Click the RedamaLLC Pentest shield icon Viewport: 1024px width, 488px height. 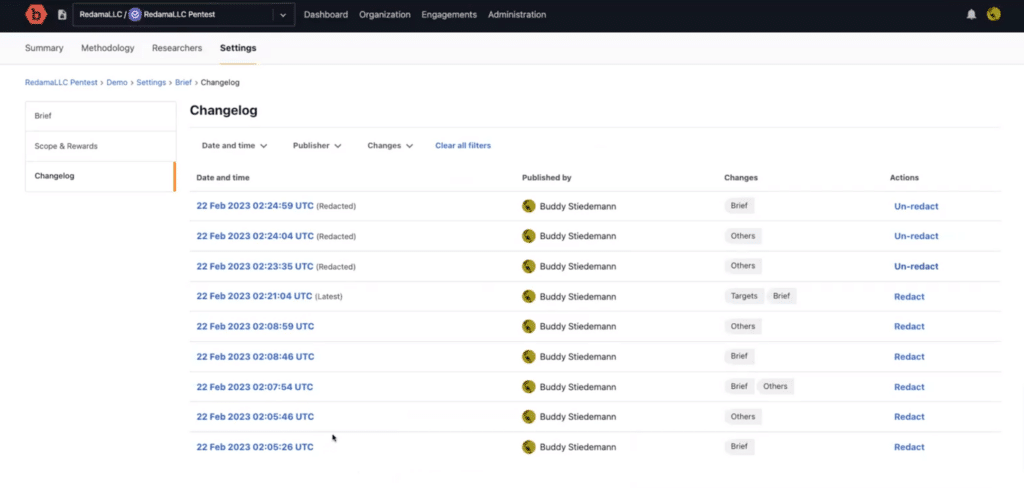pyautogui.click(x=135, y=15)
